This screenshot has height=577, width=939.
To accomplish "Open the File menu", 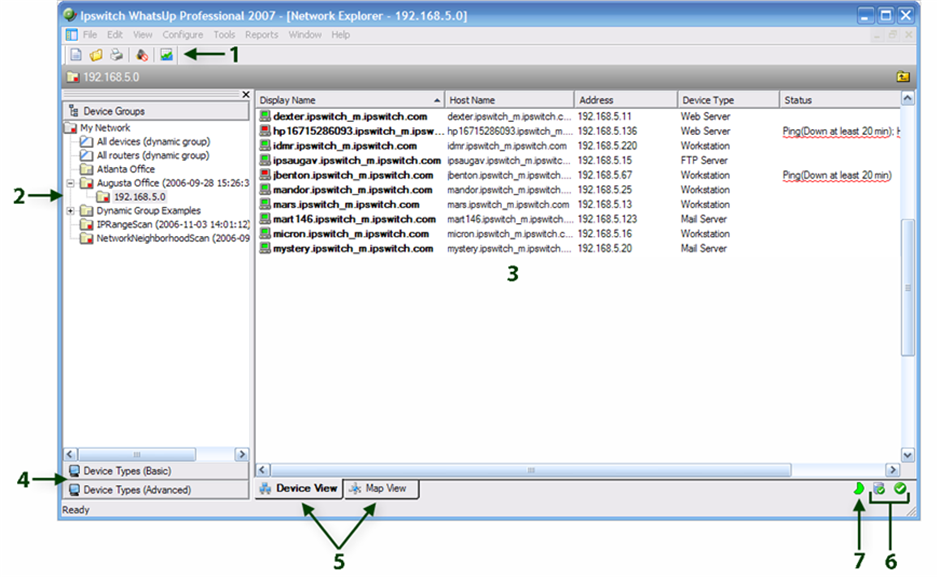I will [x=90, y=35].
